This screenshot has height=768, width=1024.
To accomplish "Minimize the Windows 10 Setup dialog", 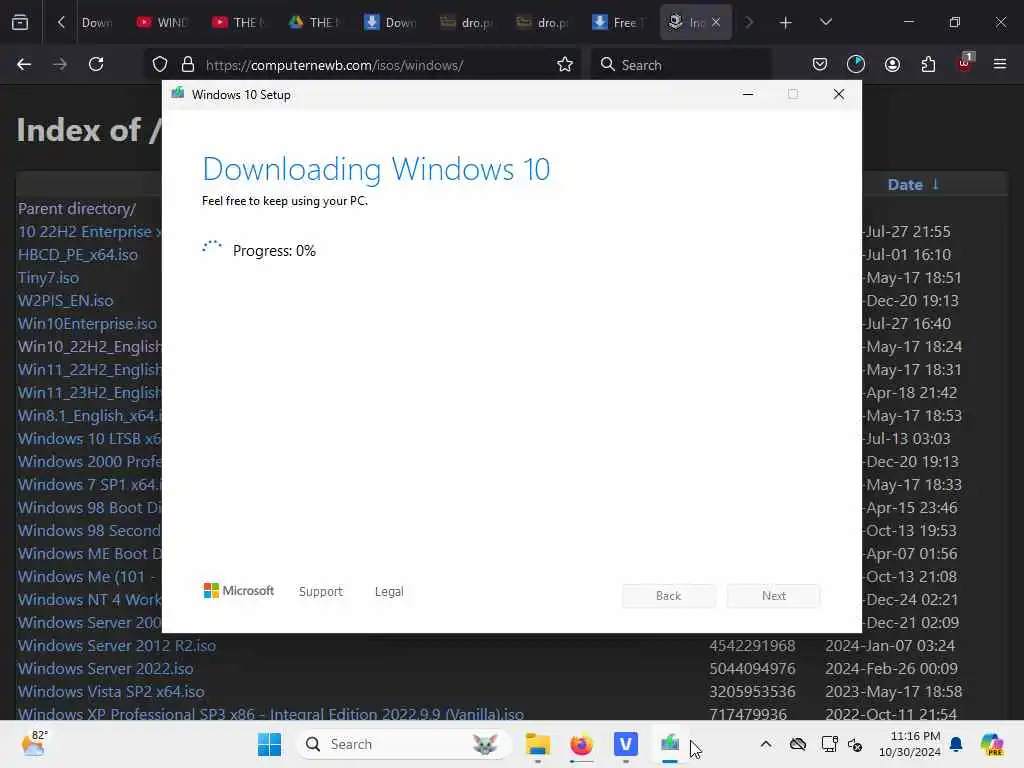I will point(748,95).
